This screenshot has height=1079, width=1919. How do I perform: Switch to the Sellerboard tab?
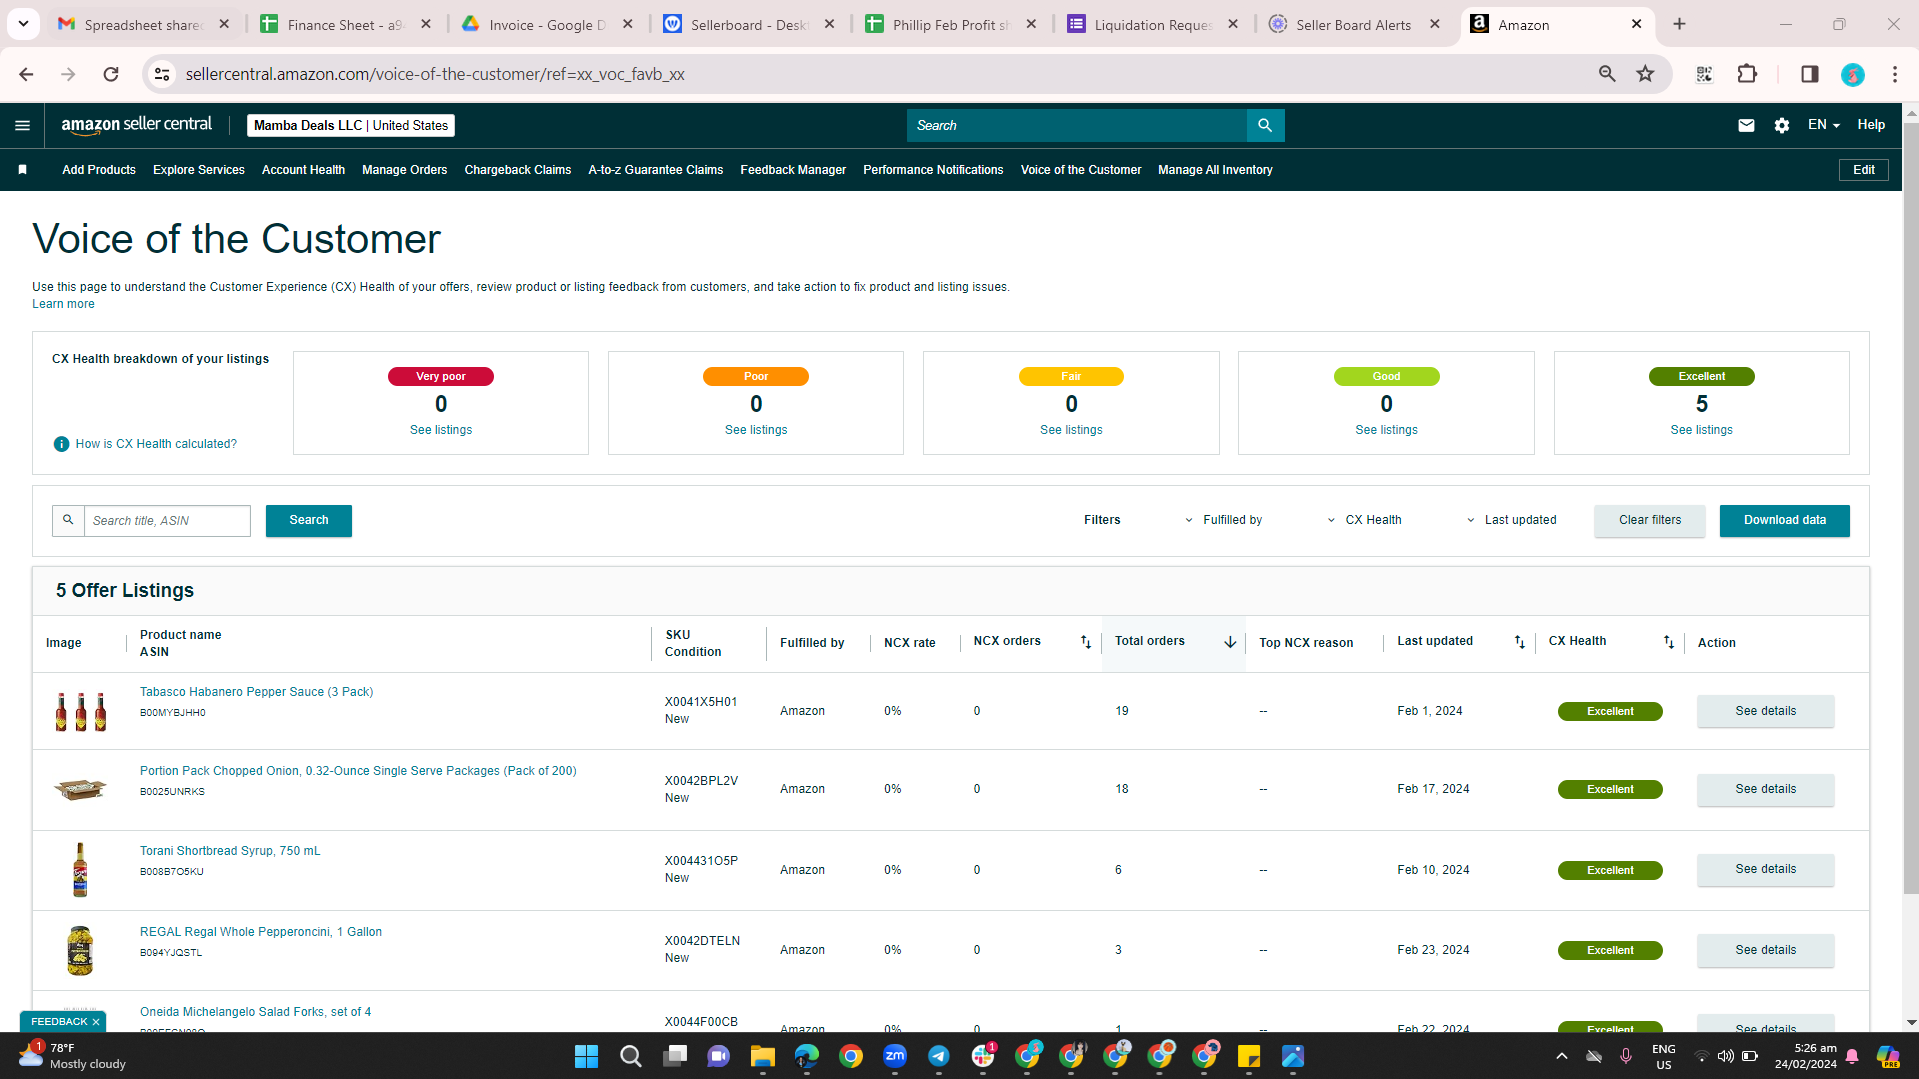[750, 24]
